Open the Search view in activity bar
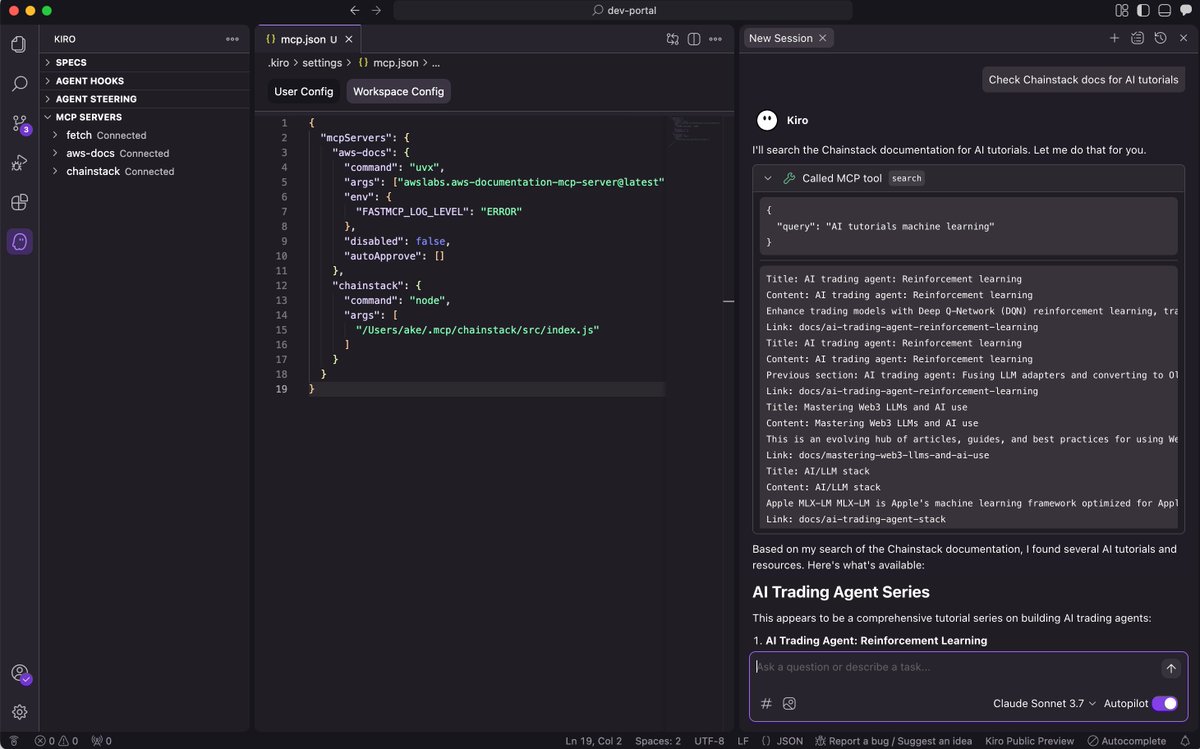1200x749 pixels. [19, 84]
